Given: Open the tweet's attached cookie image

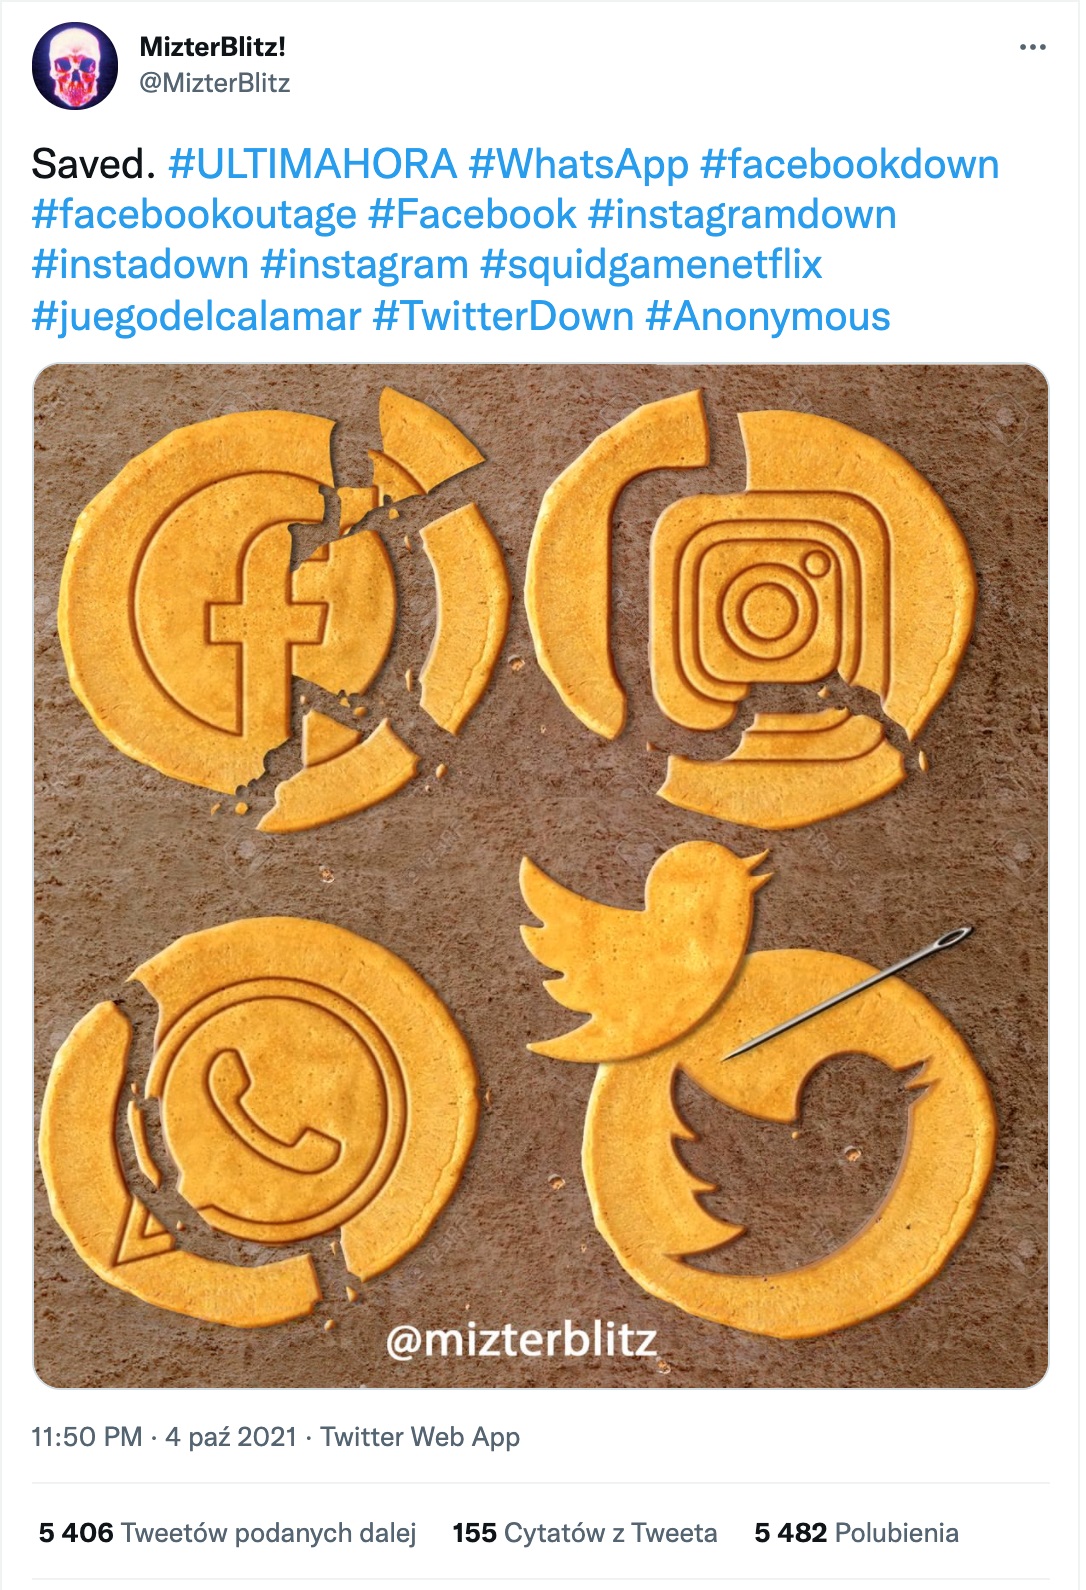Looking at the screenshot, I should pos(541,875).
